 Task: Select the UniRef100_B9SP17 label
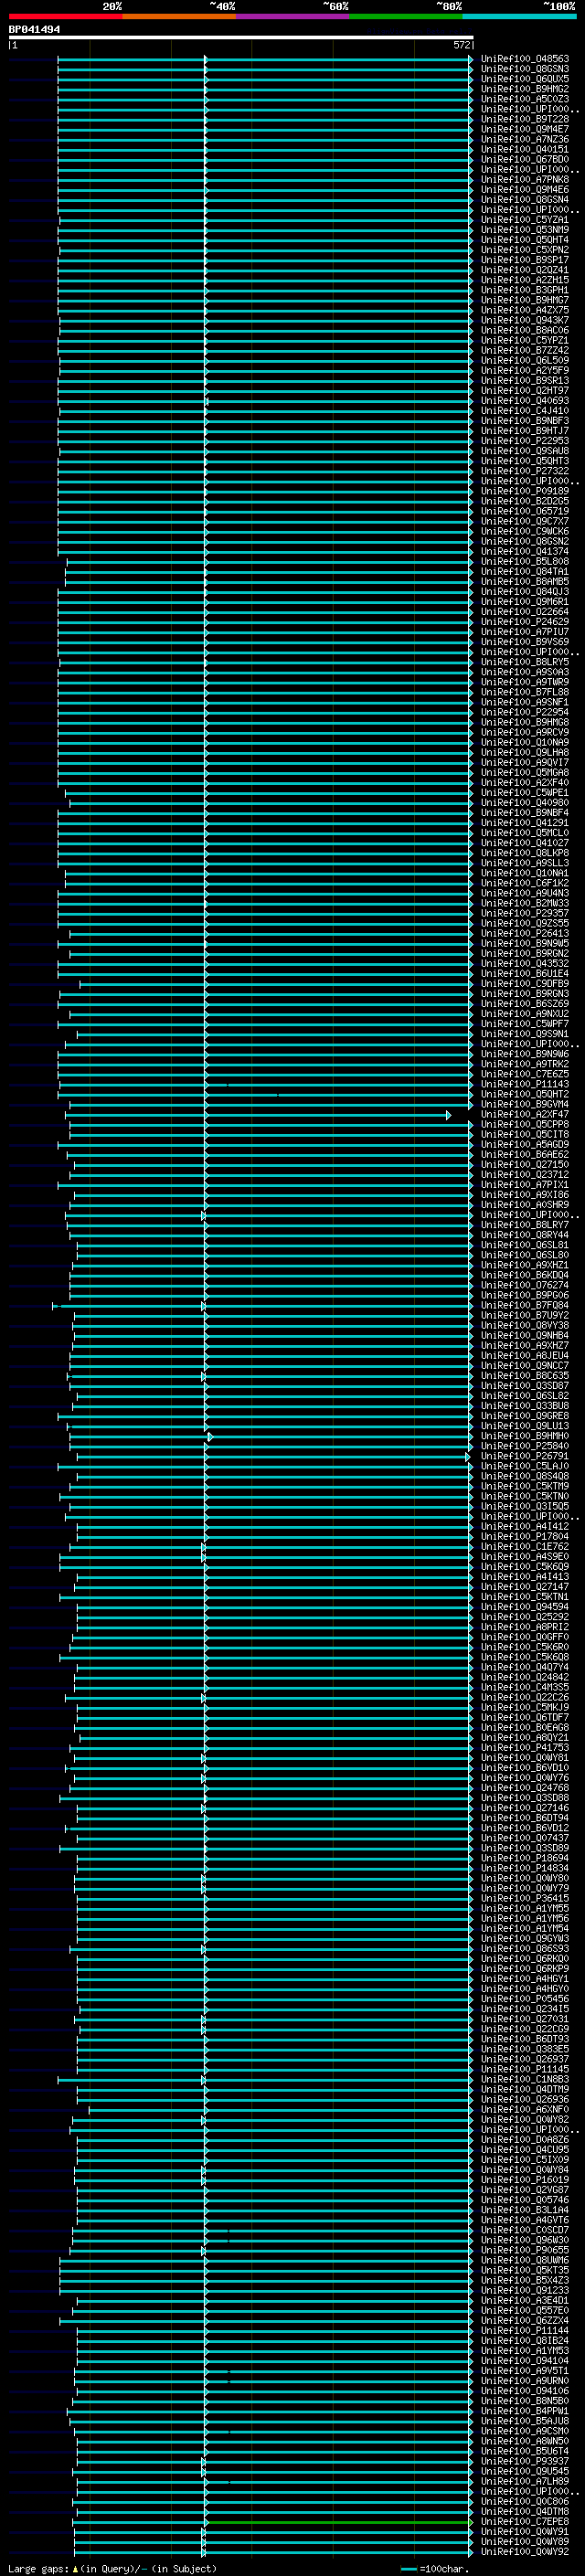pos(525,260)
